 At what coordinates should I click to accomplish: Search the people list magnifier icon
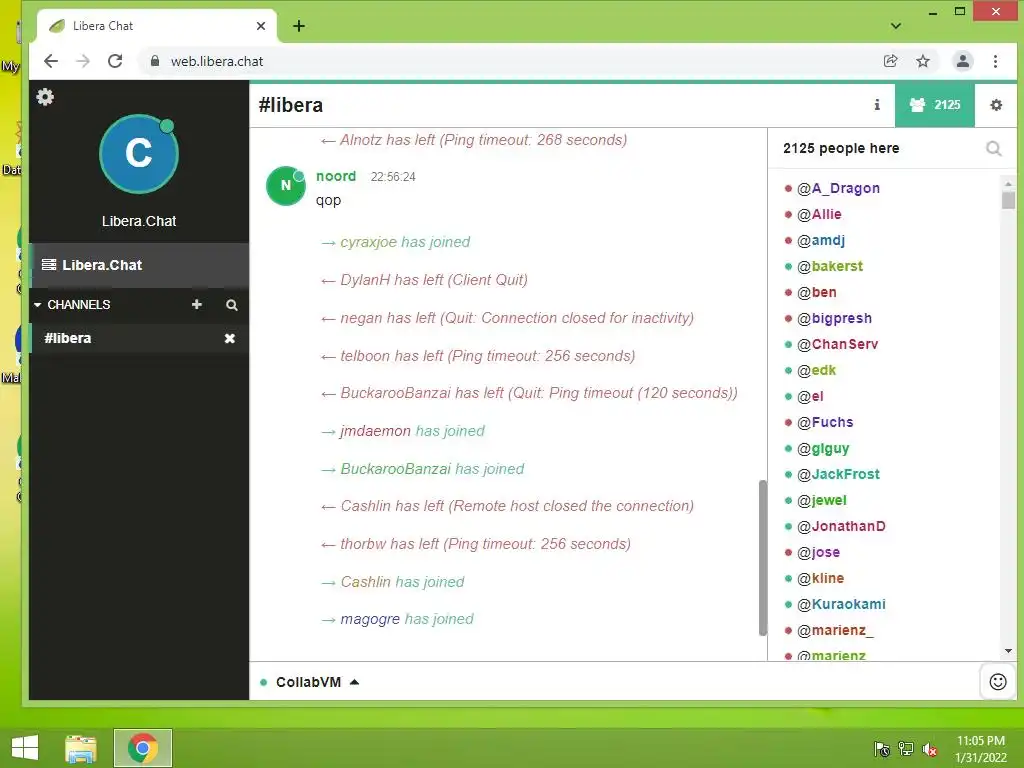[x=993, y=149]
